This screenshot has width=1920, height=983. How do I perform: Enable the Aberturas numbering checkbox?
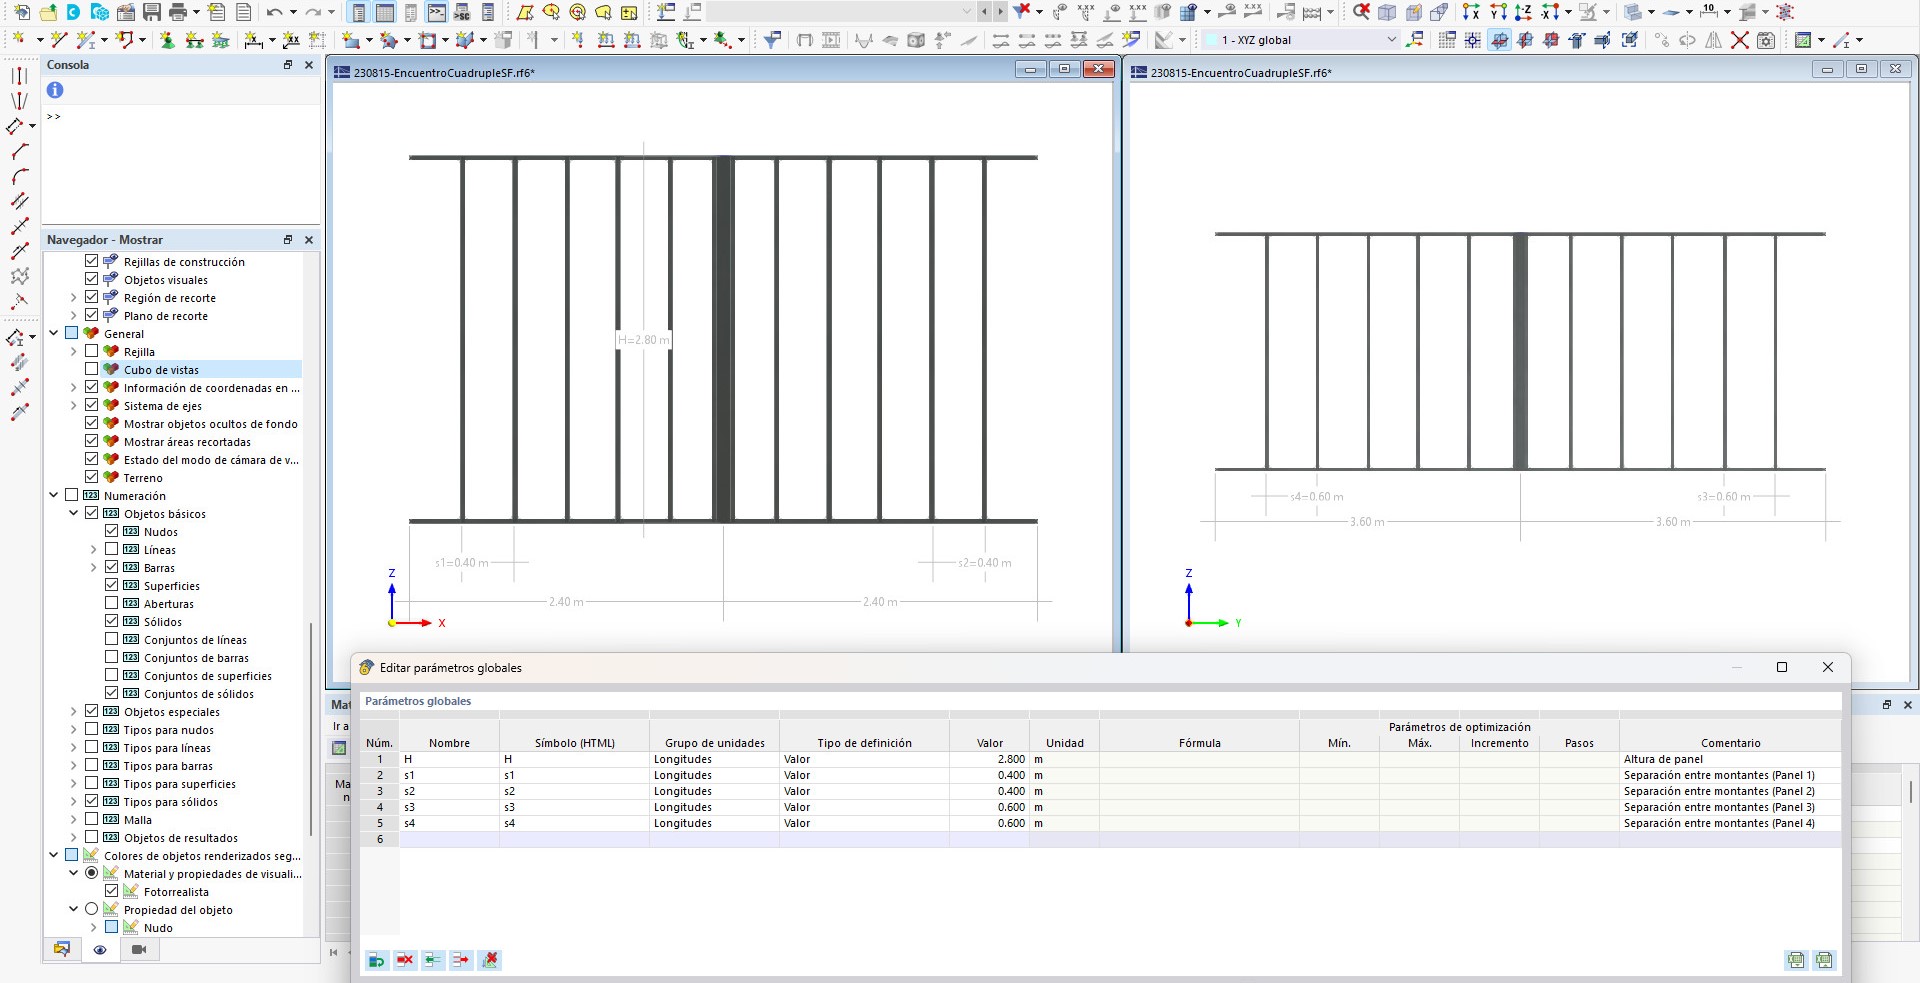point(112,603)
